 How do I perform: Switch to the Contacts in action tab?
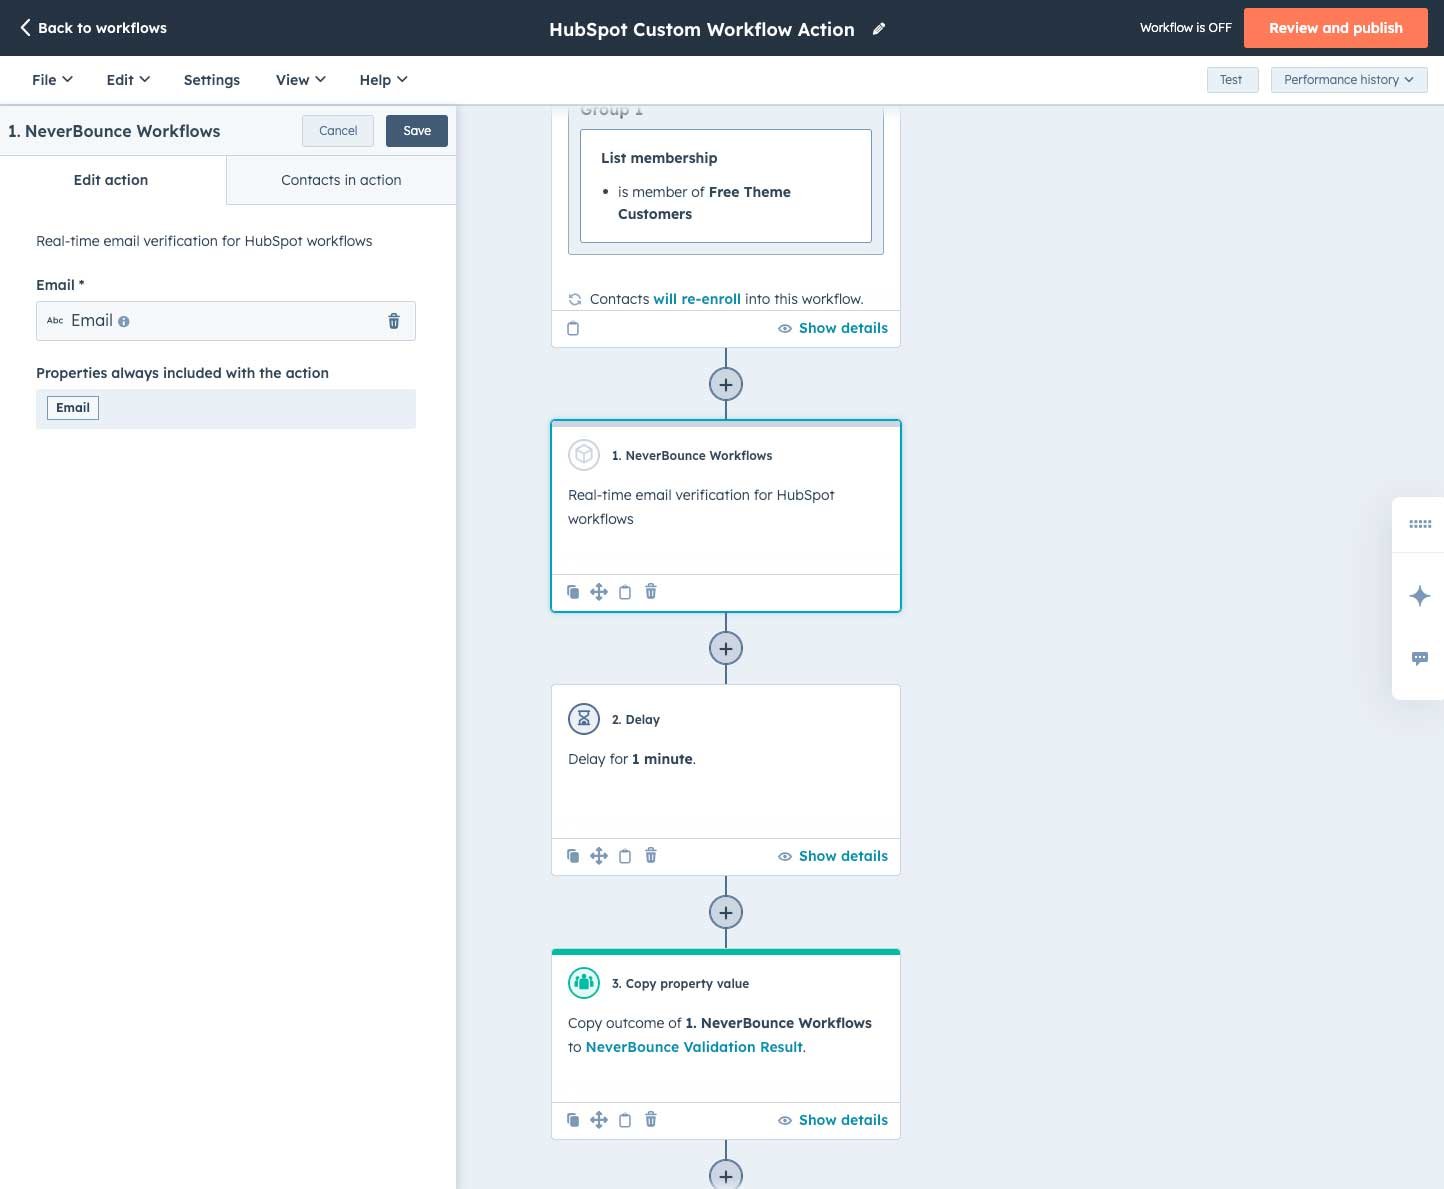[341, 180]
